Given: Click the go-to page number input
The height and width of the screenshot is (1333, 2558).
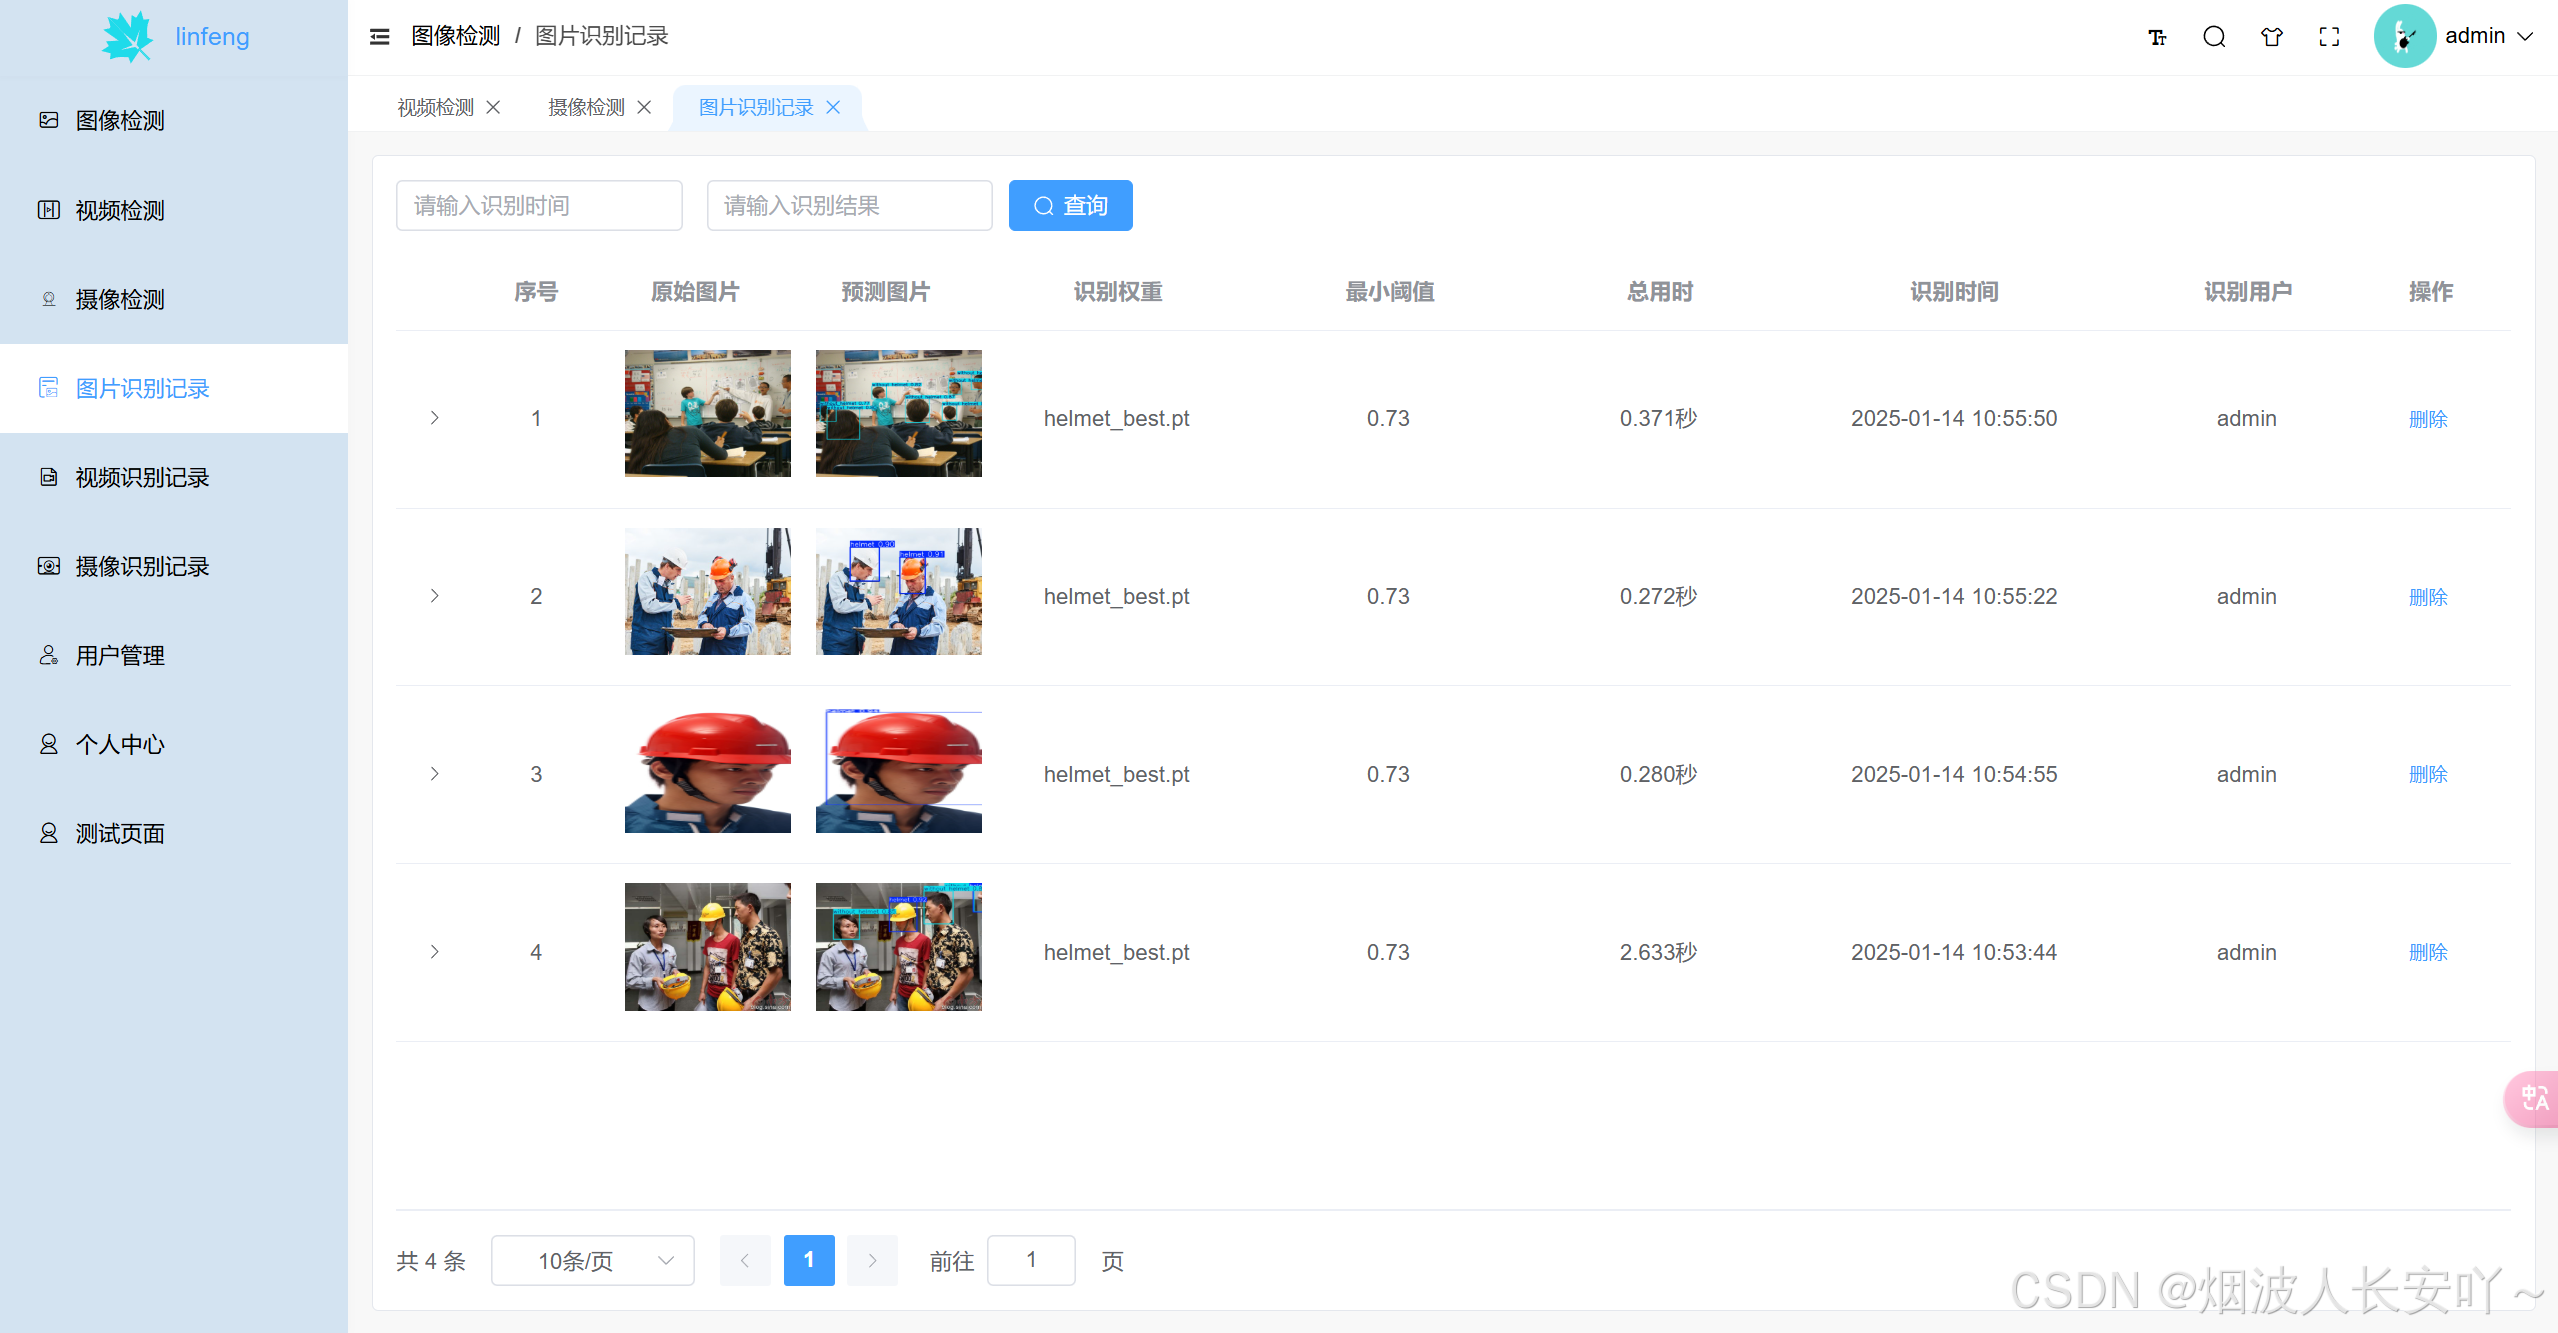Looking at the screenshot, I should coord(1031,1260).
